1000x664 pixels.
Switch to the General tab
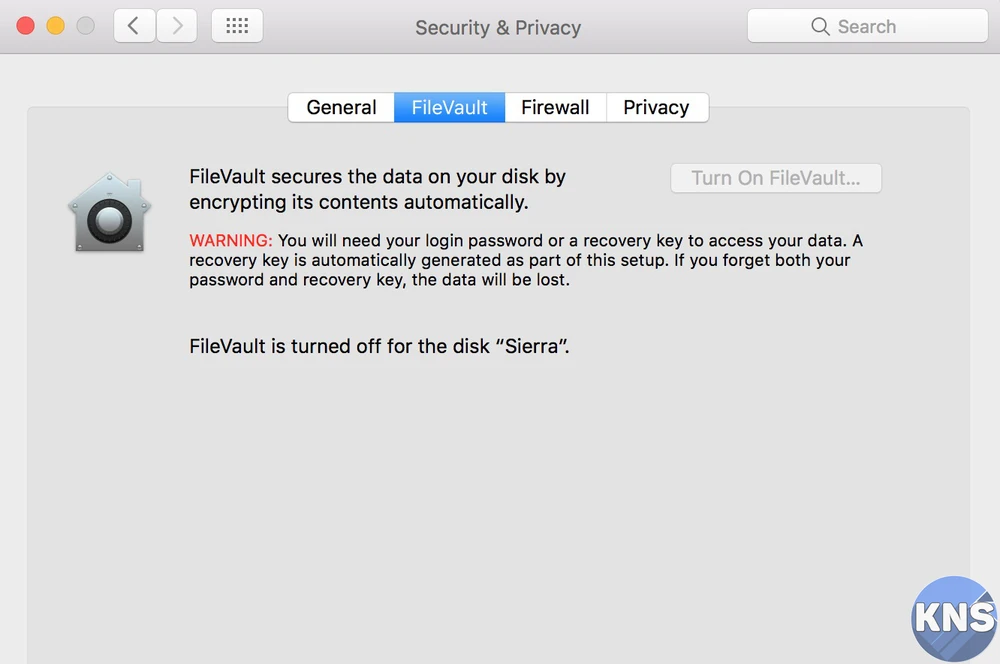(x=341, y=107)
